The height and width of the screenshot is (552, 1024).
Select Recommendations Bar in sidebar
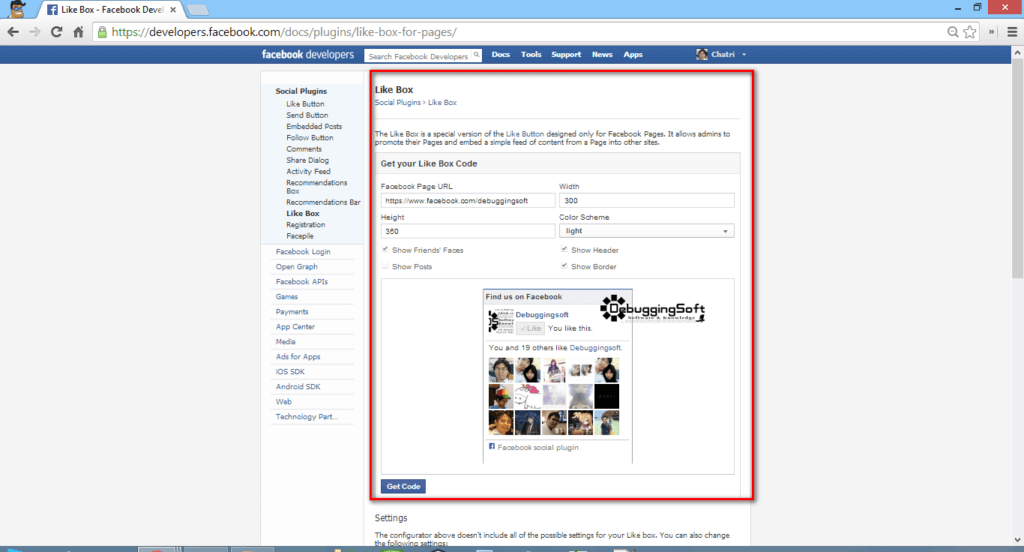323,202
